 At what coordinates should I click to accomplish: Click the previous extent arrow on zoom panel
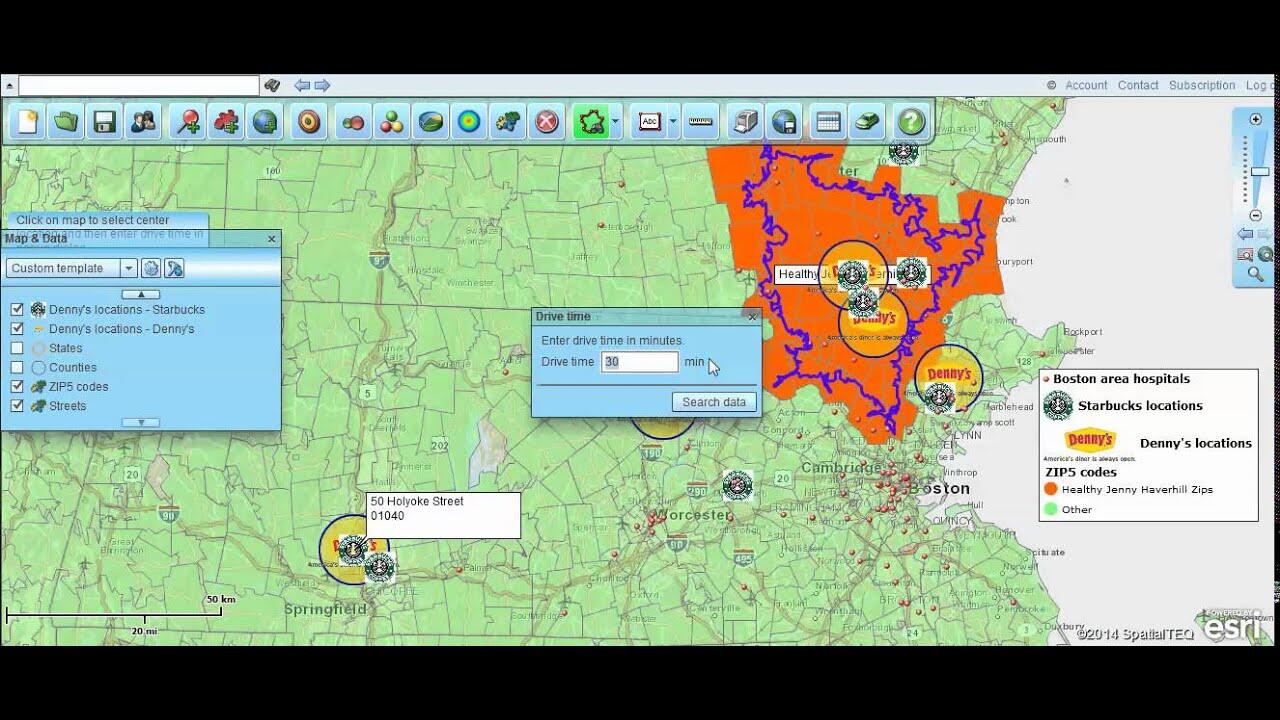[x=1245, y=234]
